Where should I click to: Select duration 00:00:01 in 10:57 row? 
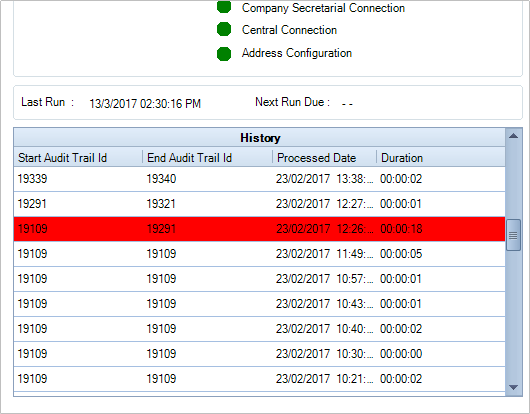coord(401,279)
